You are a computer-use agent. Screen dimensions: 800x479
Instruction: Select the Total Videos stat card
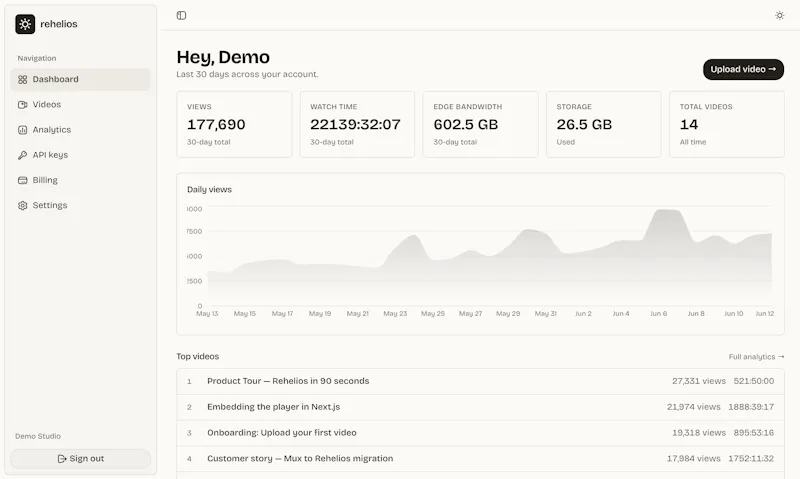pos(727,124)
